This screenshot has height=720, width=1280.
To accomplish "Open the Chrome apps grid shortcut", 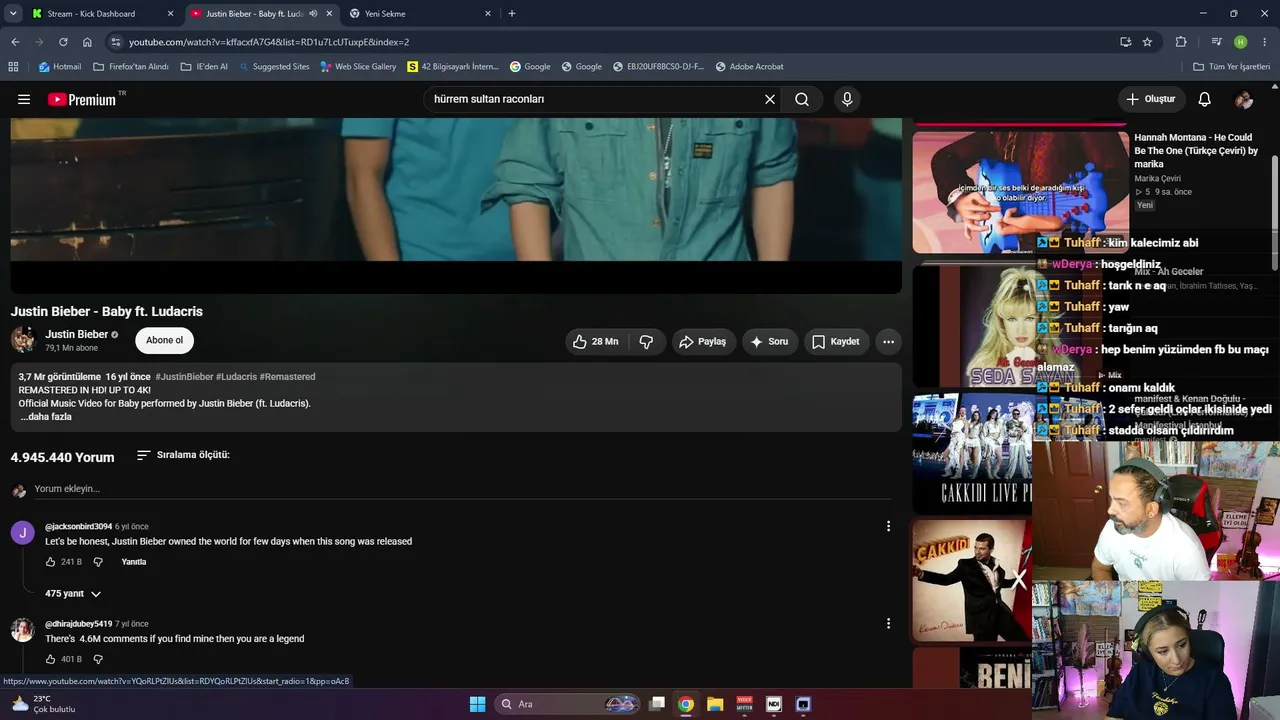I will tap(13, 67).
